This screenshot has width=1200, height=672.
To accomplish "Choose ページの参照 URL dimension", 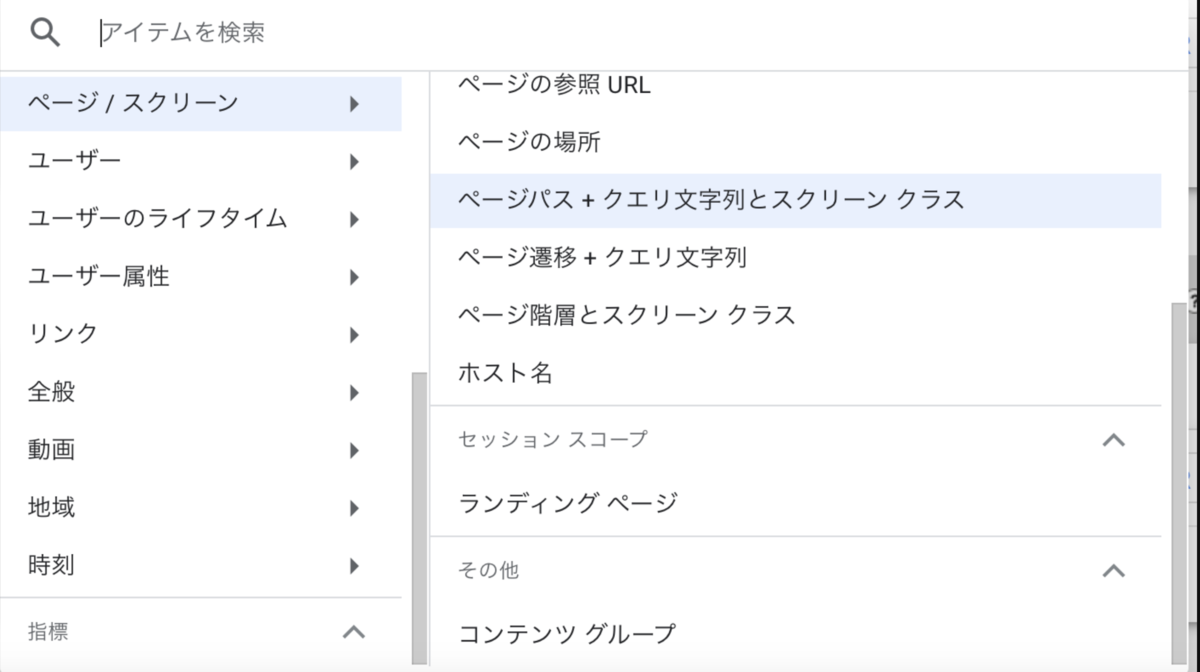I will (795, 86).
